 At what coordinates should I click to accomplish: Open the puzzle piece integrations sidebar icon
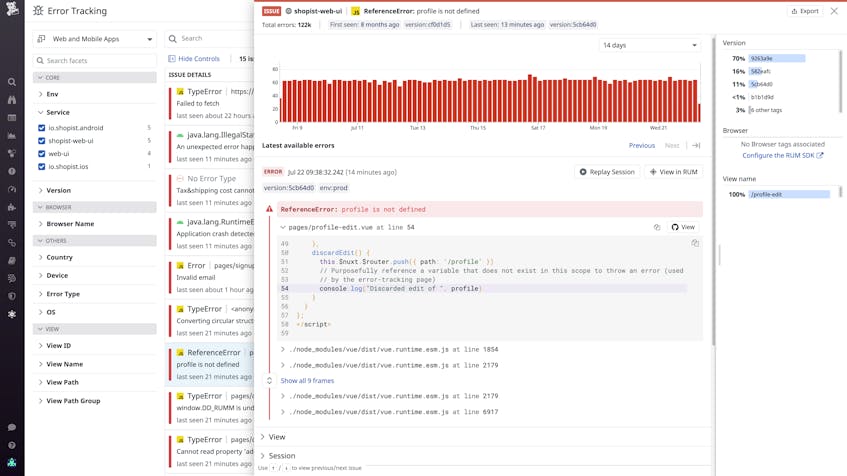[x=12, y=207]
